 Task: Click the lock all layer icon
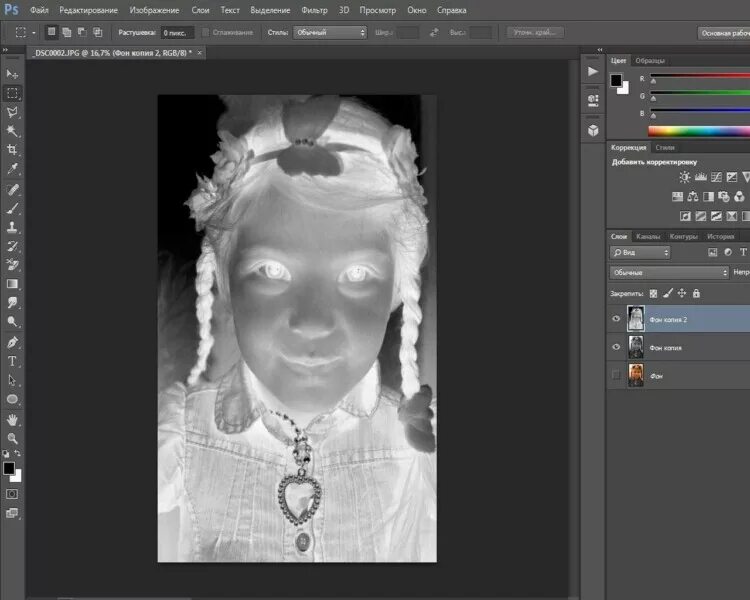pyautogui.click(x=696, y=294)
